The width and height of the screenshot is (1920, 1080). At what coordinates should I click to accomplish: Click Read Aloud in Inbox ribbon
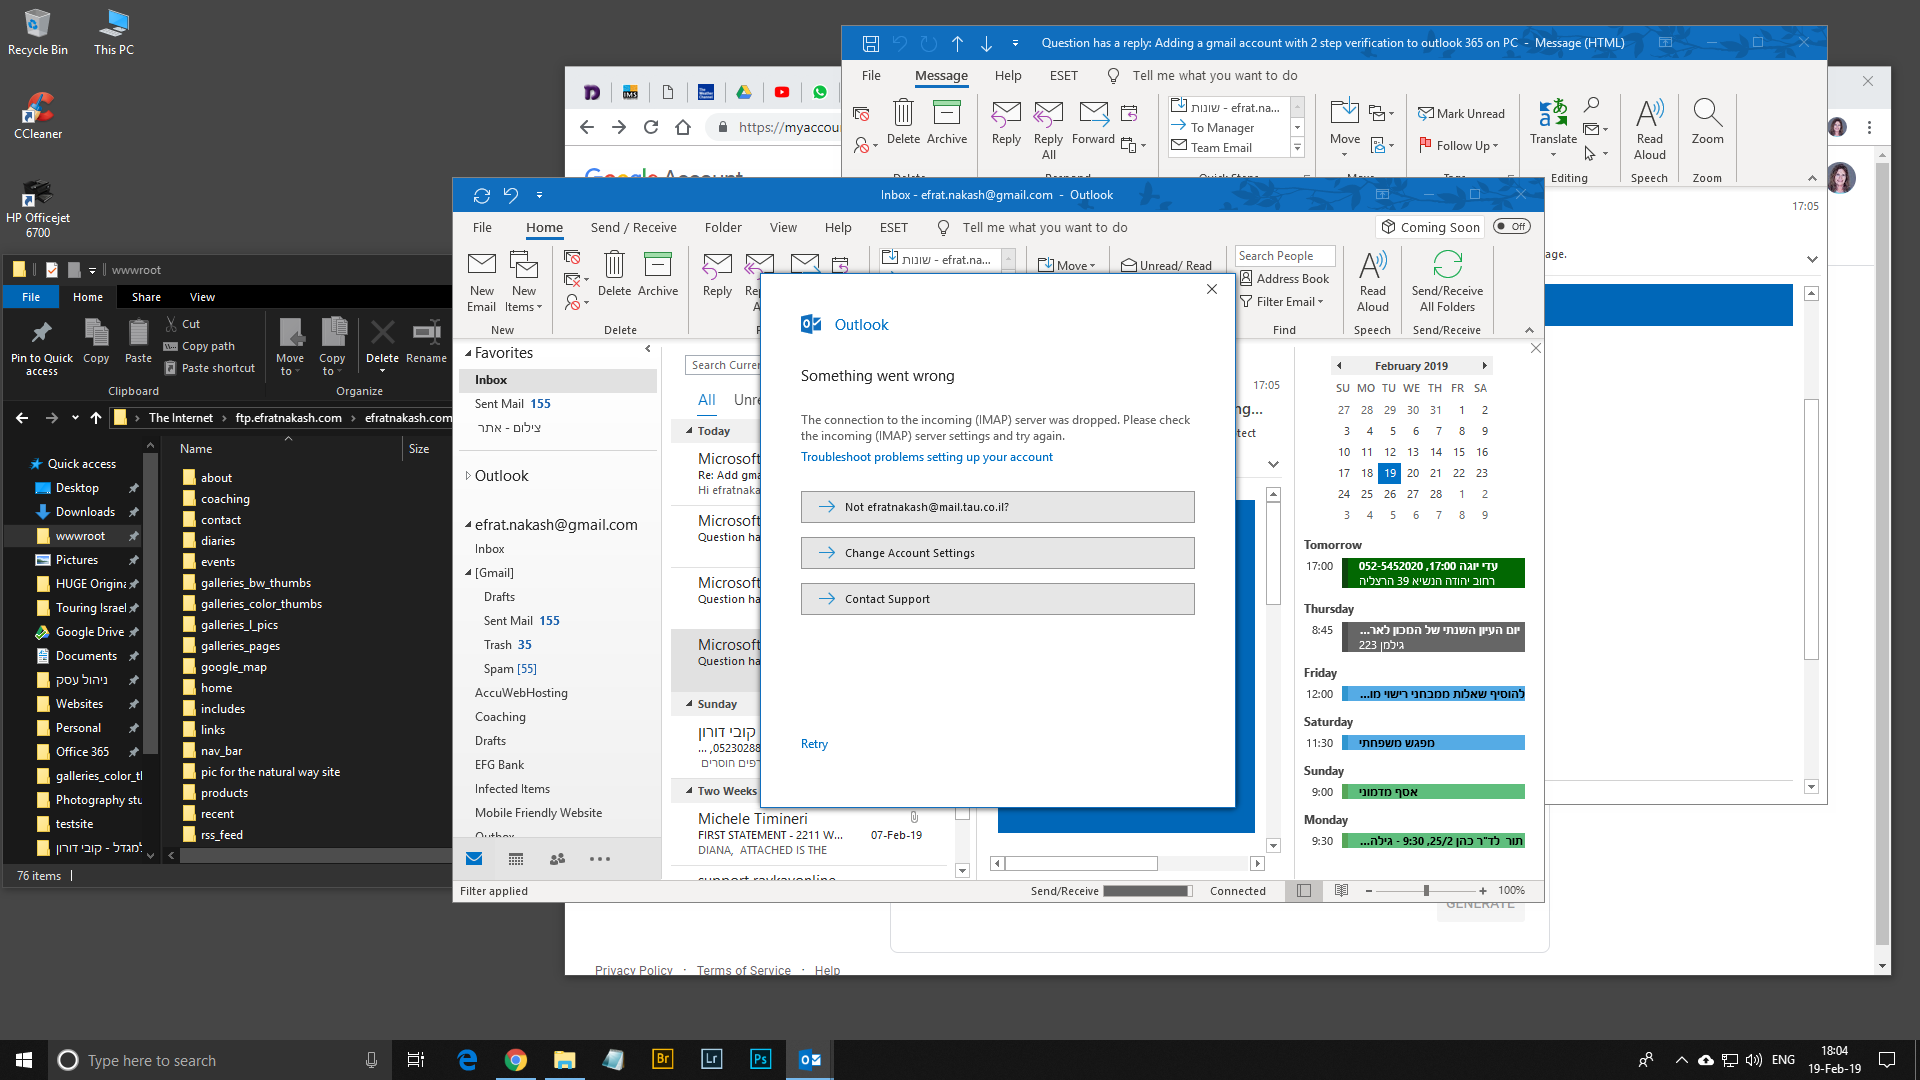coord(1372,282)
